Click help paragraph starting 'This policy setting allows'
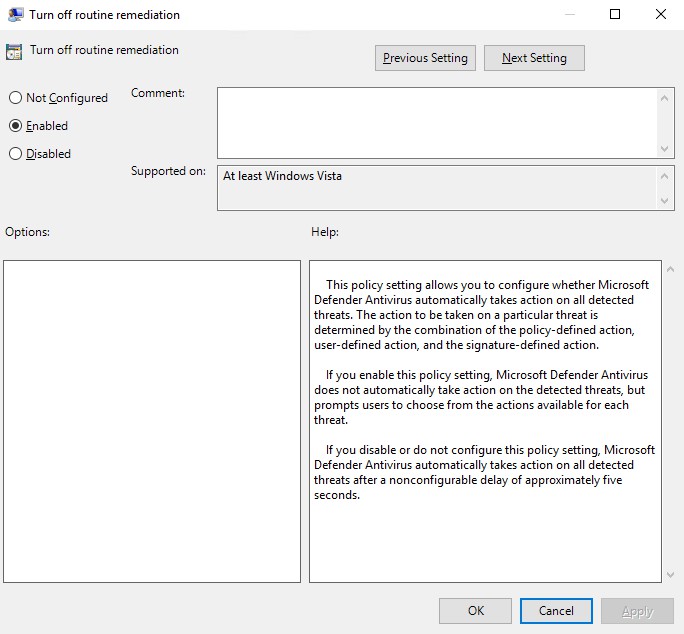 pyautogui.click(x=482, y=315)
